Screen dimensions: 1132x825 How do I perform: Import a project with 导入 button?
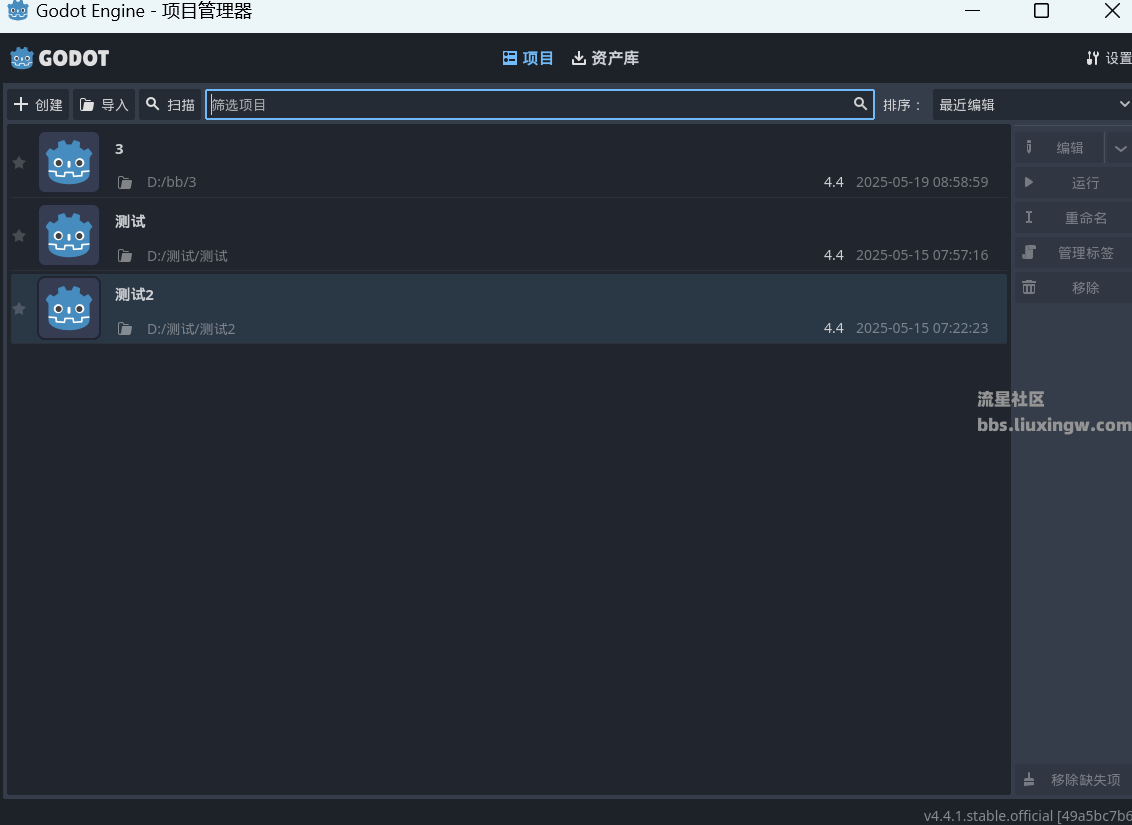(104, 105)
